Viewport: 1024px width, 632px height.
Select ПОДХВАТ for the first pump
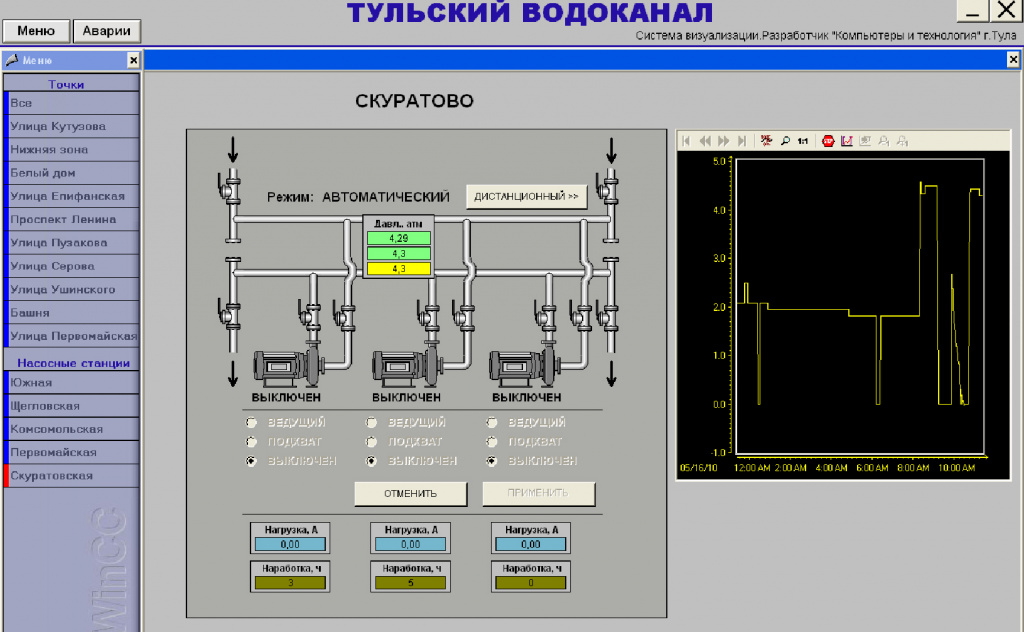pos(251,442)
